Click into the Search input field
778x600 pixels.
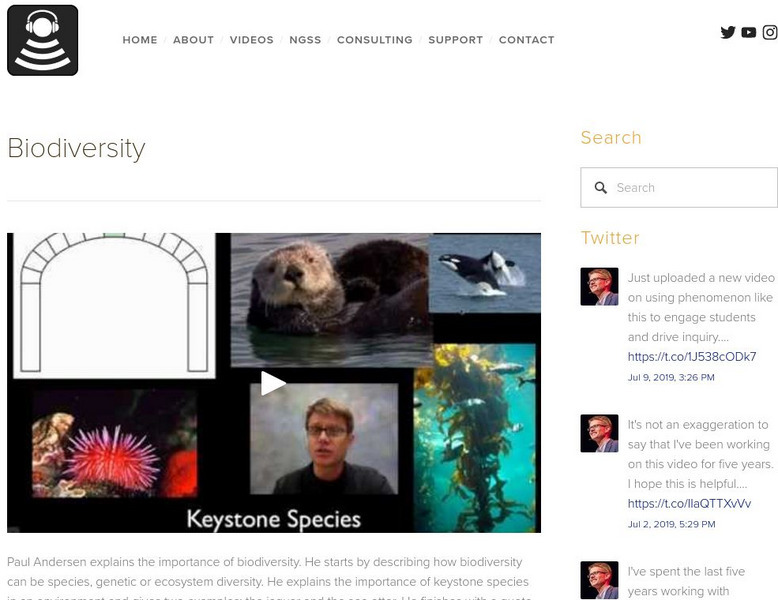679,188
